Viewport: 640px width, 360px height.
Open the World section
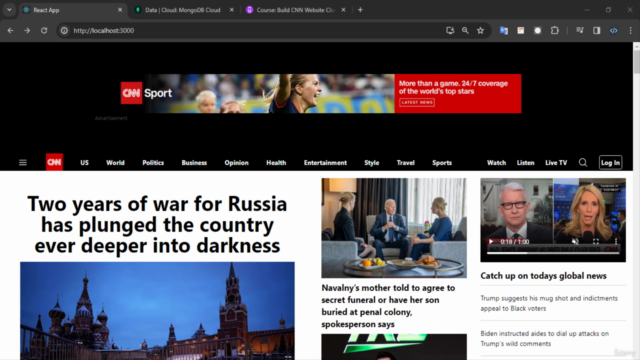[x=116, y=162]
